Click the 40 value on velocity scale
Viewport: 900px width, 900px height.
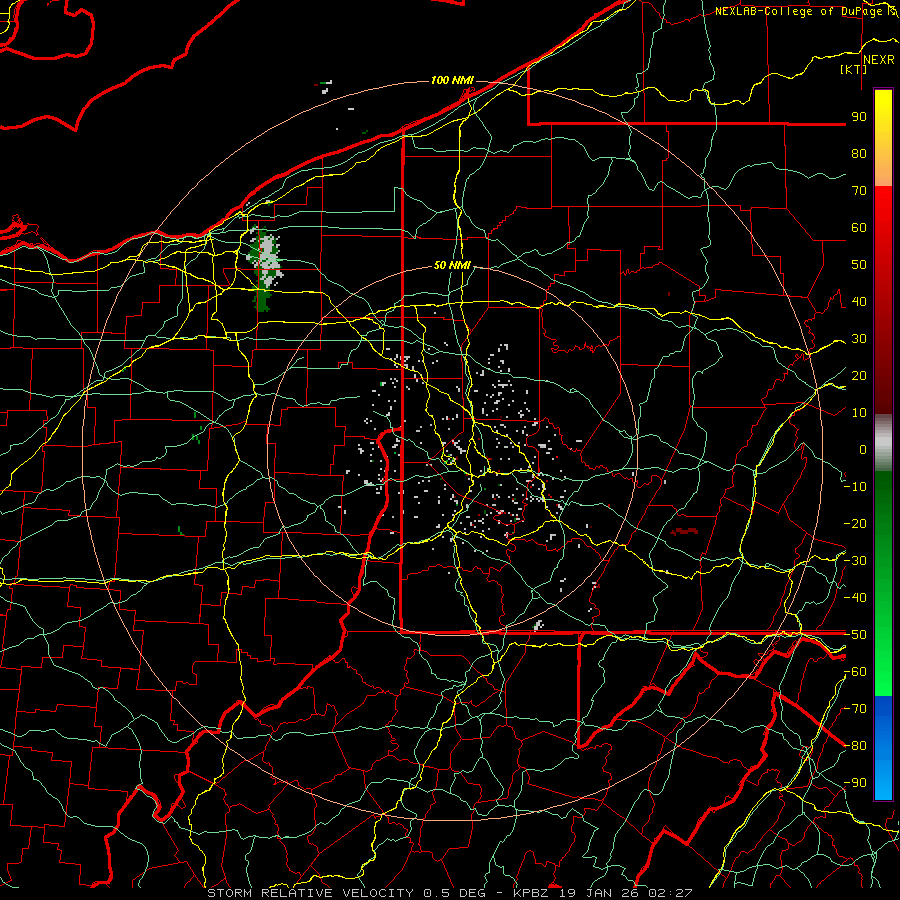tap(859, 301)
